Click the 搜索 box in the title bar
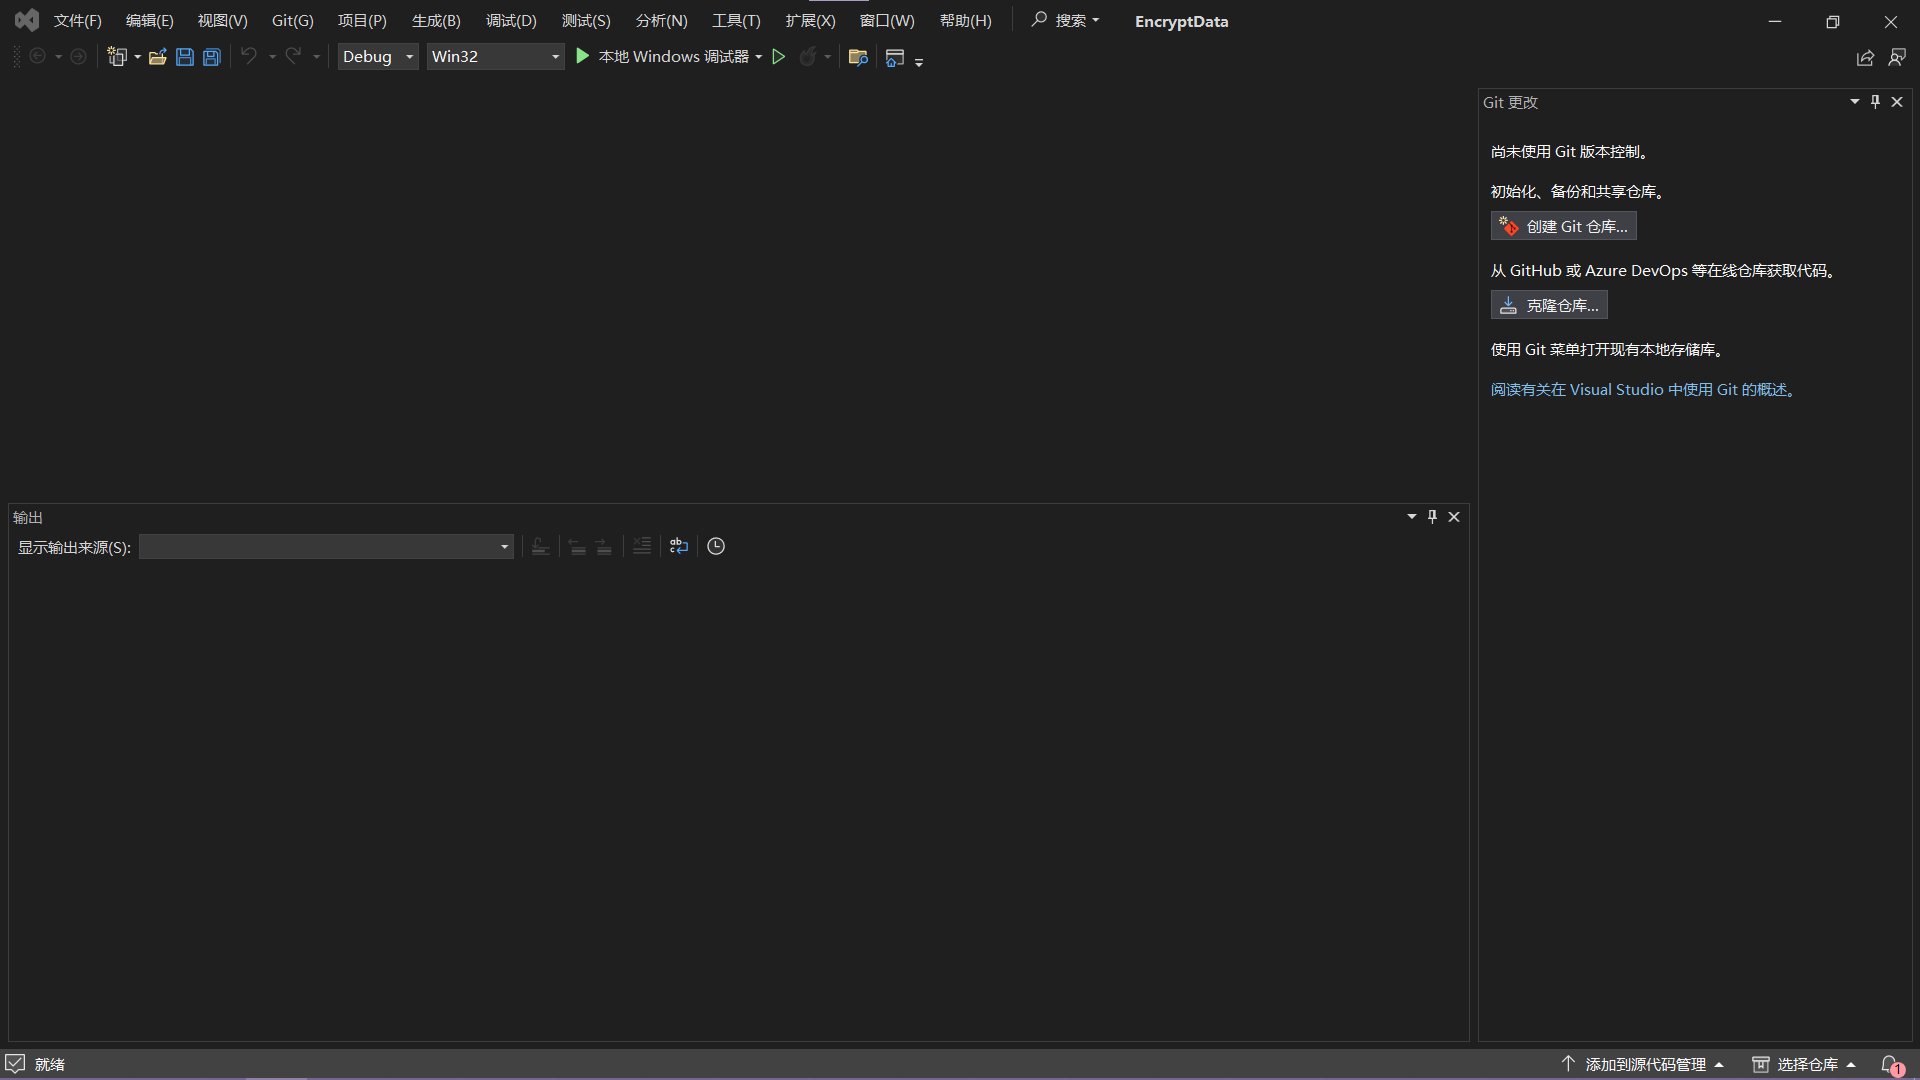 click(1066, 21)
